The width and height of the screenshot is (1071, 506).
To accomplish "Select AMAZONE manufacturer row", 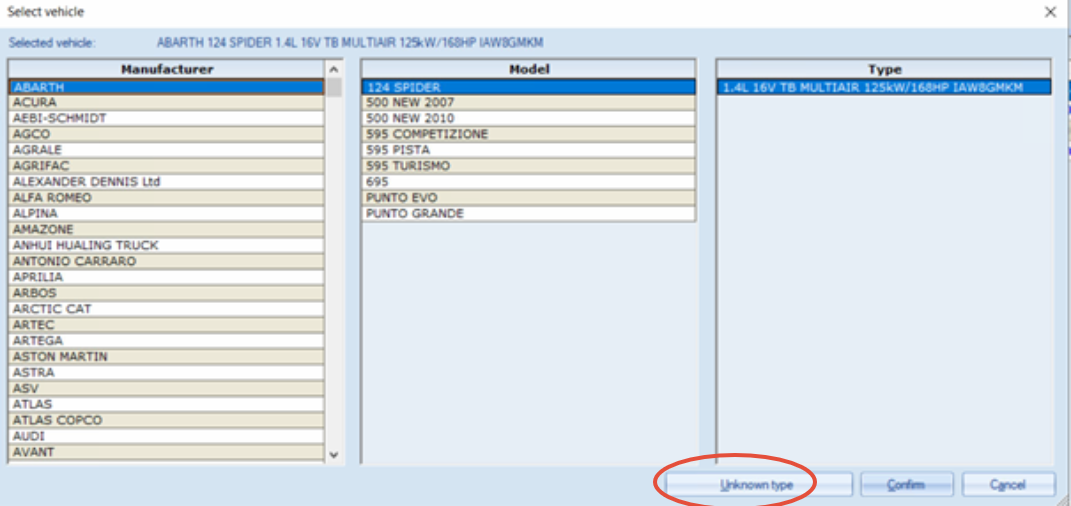I will [167, 229].
